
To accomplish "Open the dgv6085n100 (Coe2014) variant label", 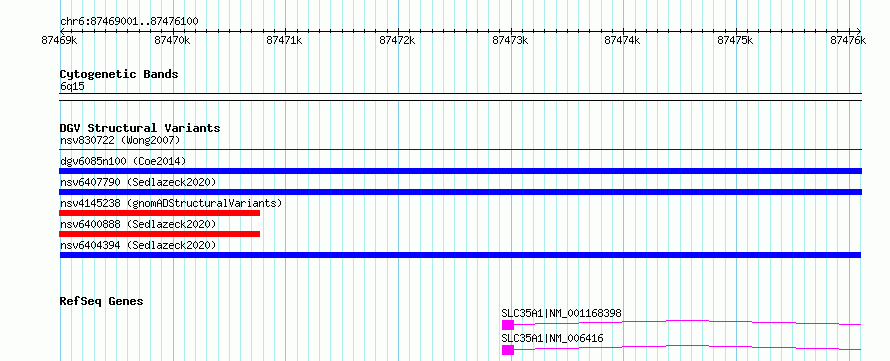I will [123, 161].
